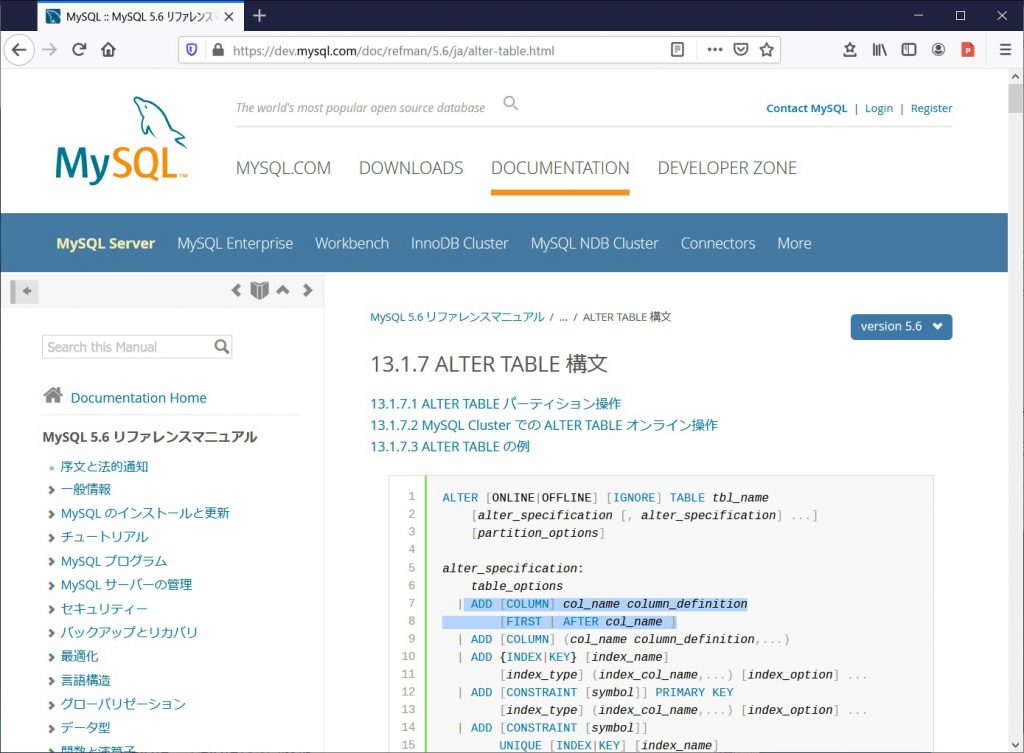Open the DOWNLOADS menu on the MySQL site
1024x753 pixels.
tap(411, 168)
